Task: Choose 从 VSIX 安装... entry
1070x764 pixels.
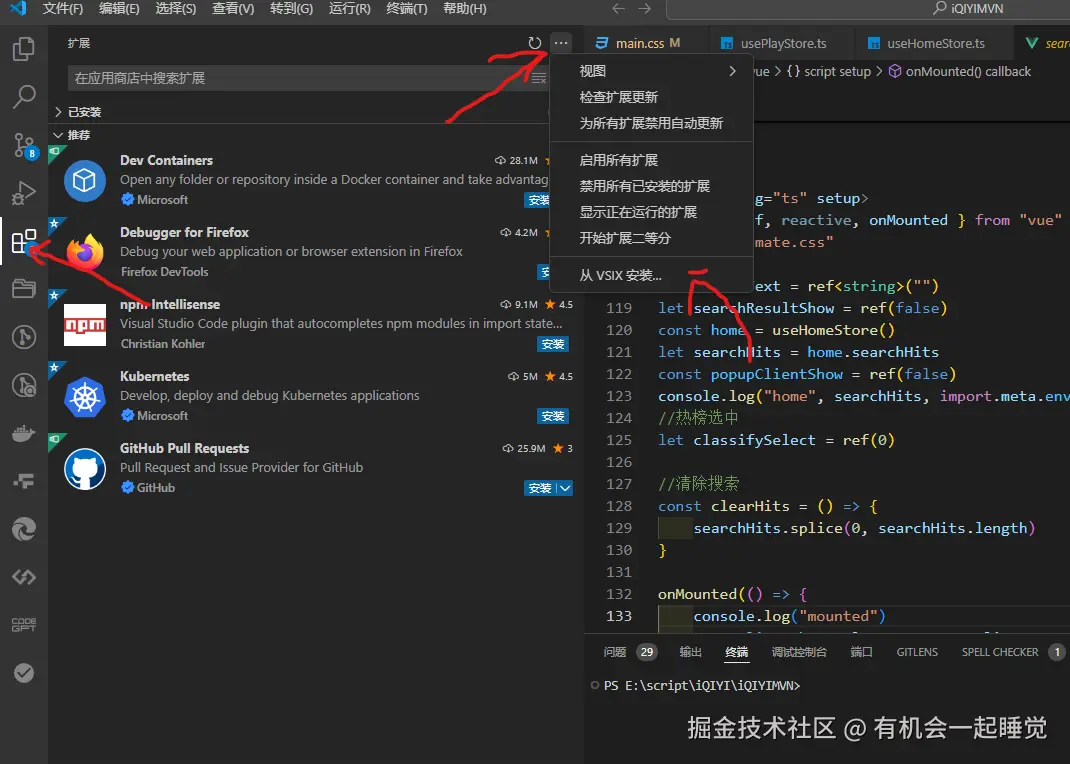Action: (651, 276)
